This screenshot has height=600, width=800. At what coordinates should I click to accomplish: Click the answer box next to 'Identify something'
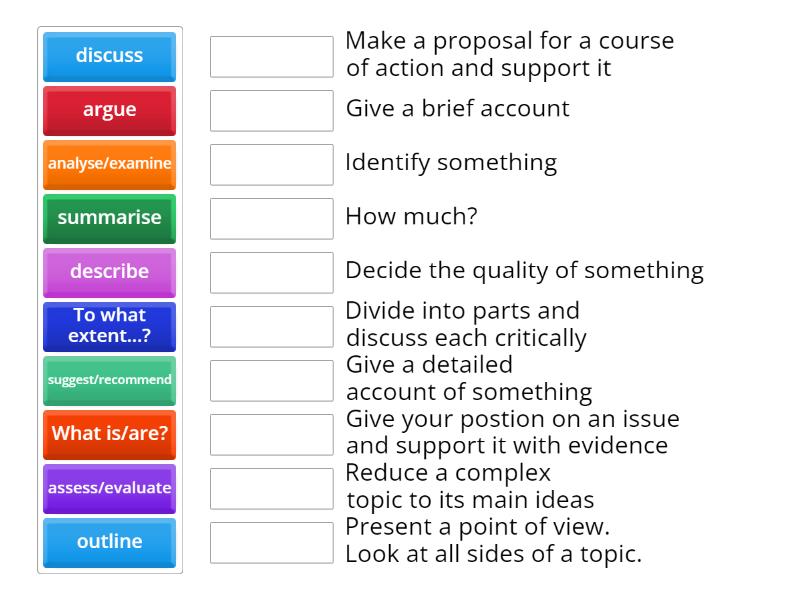click(x=271, y=164)
